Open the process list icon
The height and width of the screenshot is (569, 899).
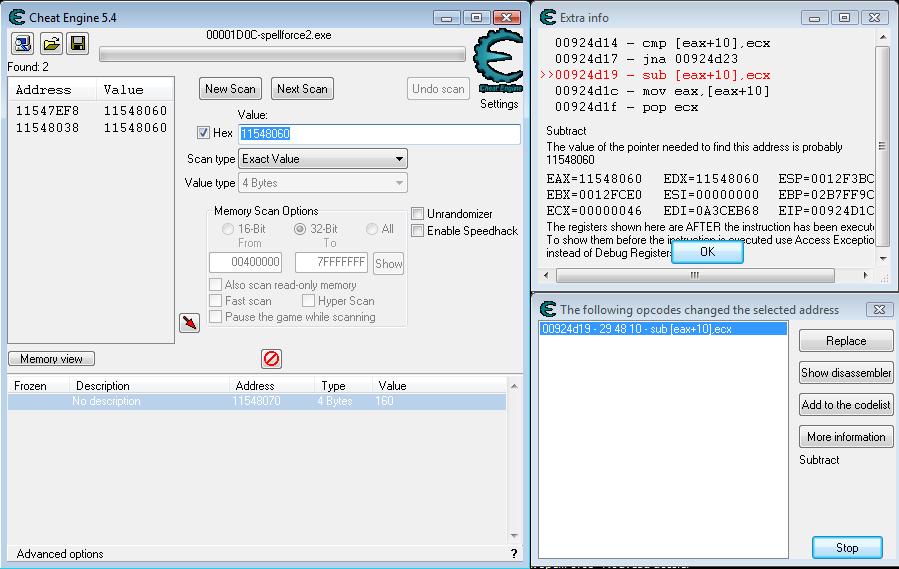click(x=23, y=43)
